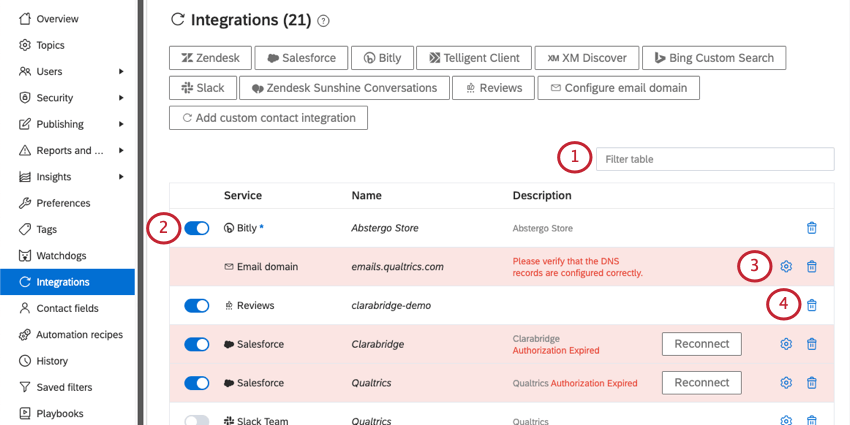Screen dimensions: 850x425
Task: Delete the Salesforce Qualtrics integration
Action: click(x=811, y=383)
